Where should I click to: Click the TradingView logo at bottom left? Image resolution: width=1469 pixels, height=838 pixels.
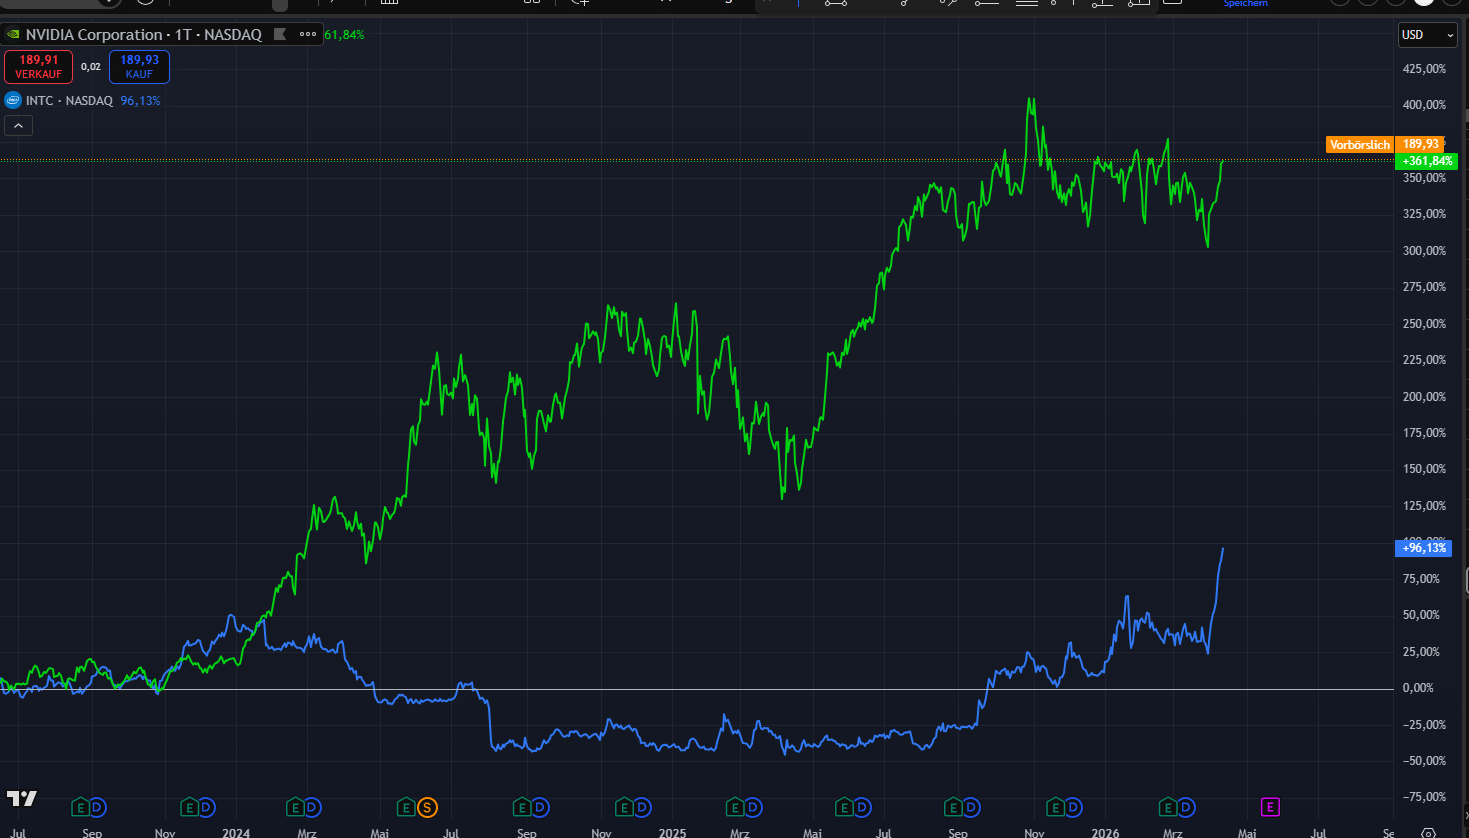(22, 798)
